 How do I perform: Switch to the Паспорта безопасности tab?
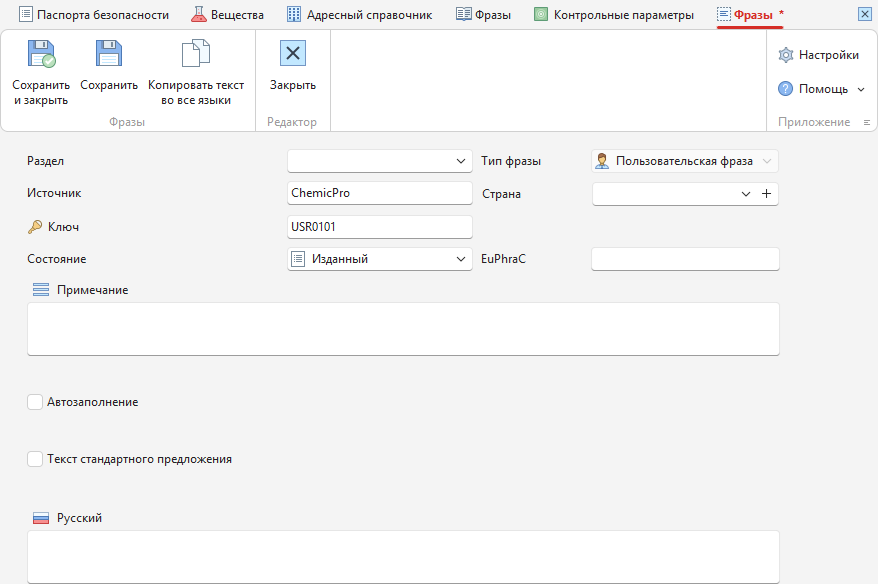click(x=94, y=15)
